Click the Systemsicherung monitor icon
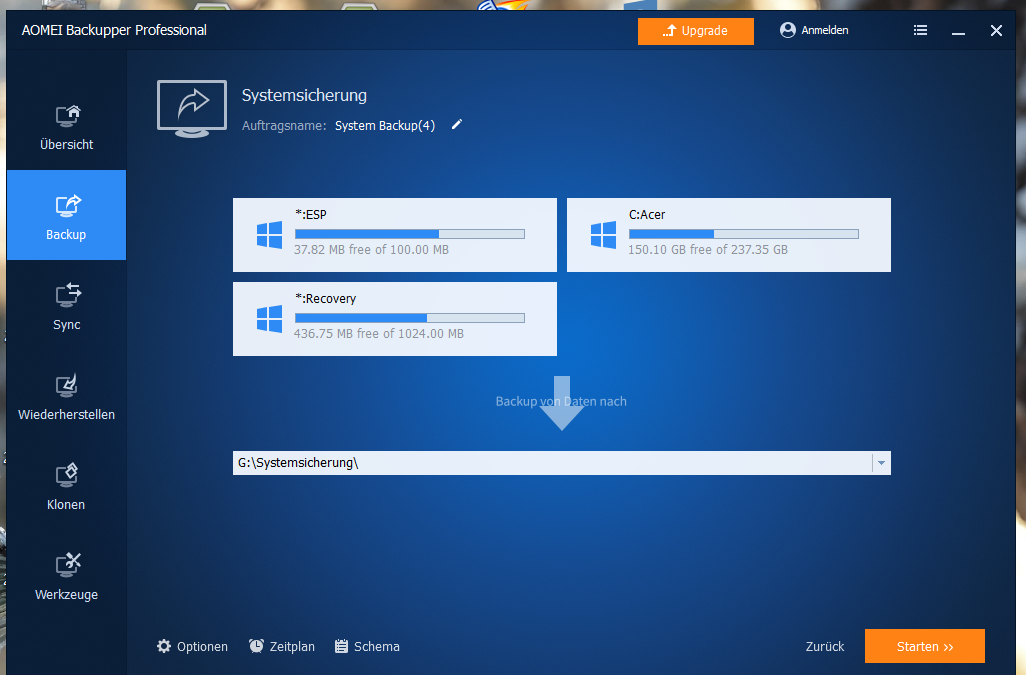The image size is (1026, 675). (x=192, y=109)
